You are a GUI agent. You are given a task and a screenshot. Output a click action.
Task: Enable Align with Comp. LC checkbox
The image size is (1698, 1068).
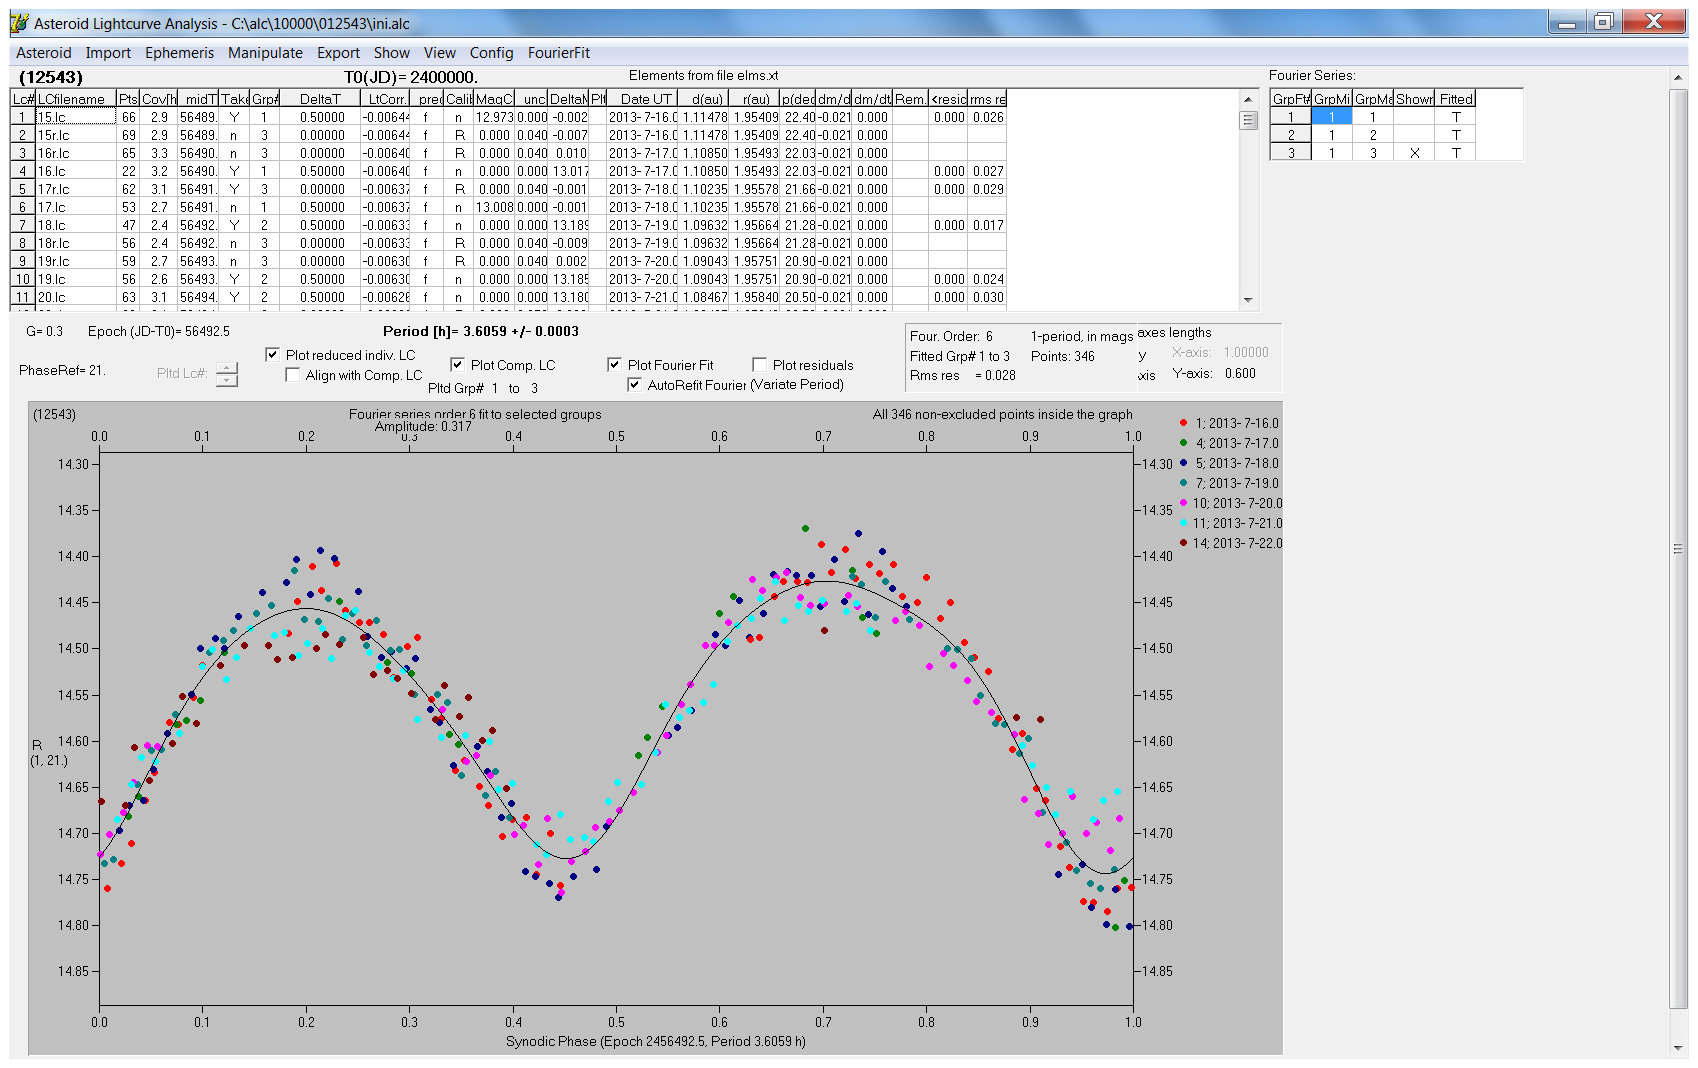[292, 375]
